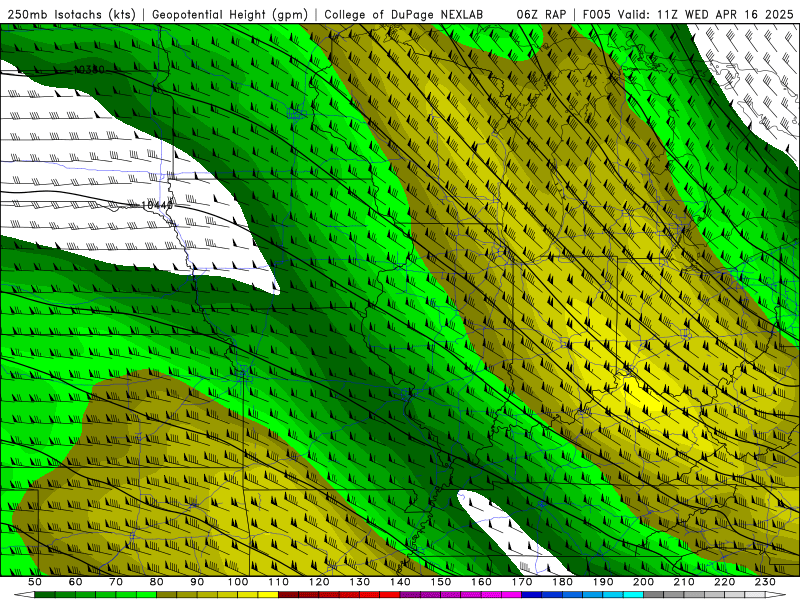Click the 180 value on the color scale
The height and width of the screenshot is (600, 800).
563,582
